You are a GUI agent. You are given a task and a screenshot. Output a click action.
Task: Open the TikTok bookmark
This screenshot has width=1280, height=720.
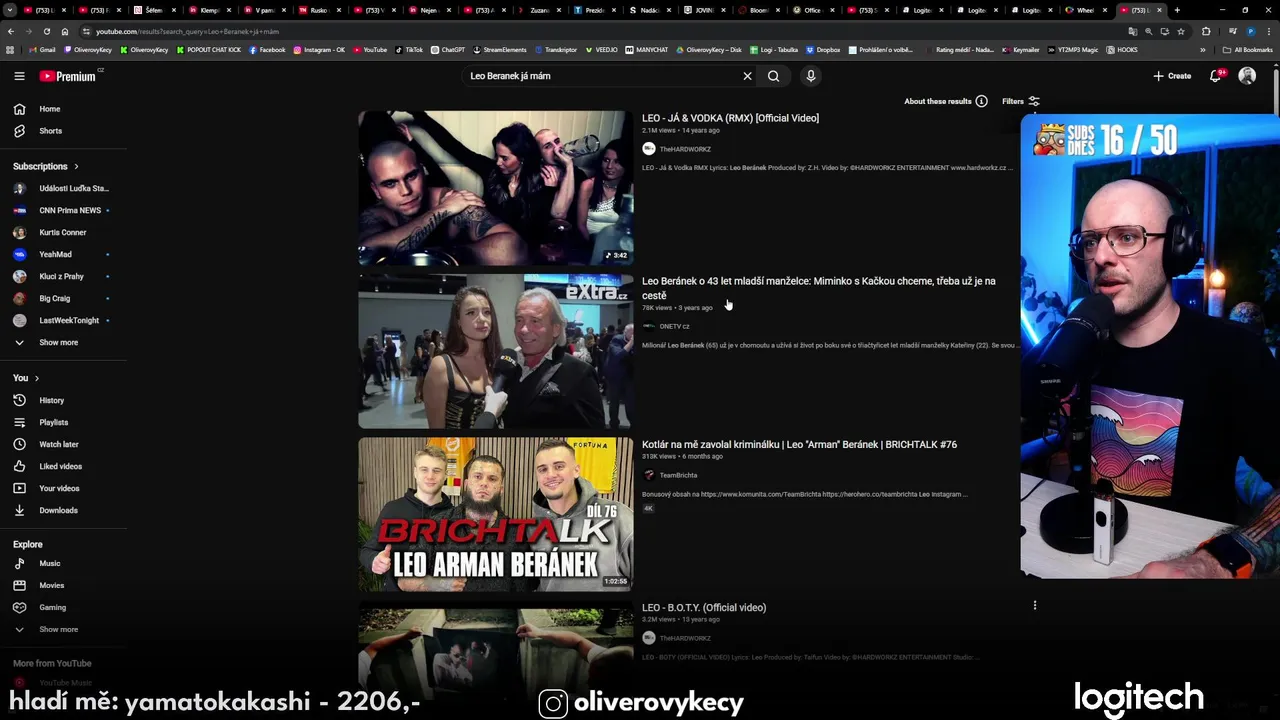coord(409,49)
